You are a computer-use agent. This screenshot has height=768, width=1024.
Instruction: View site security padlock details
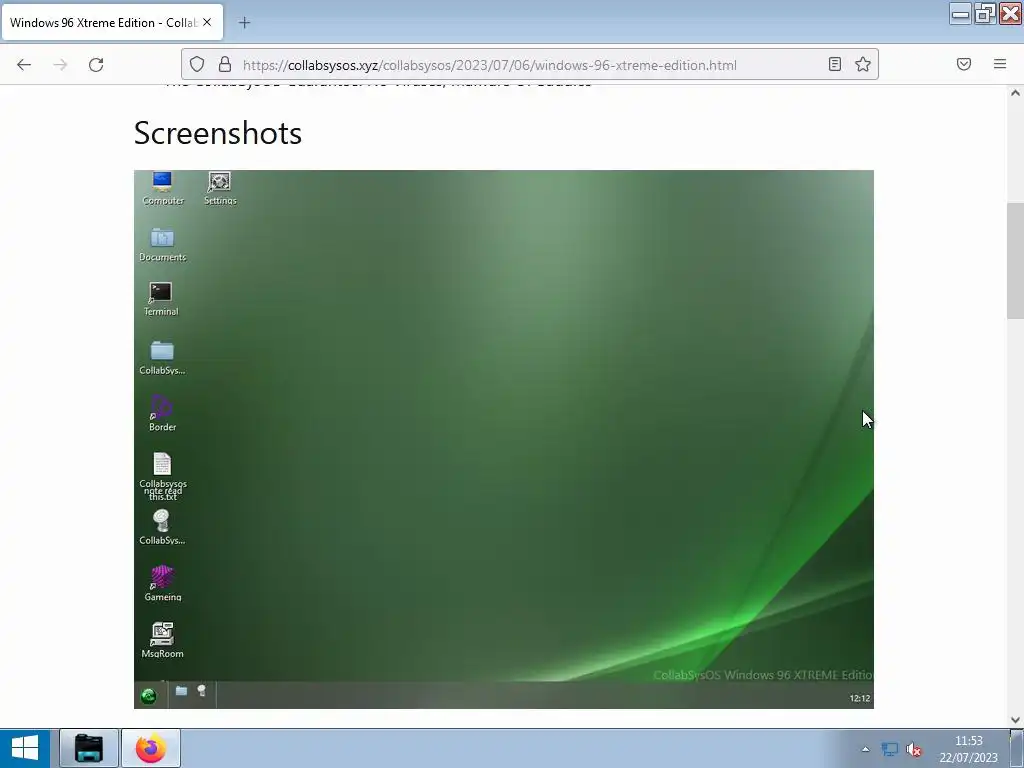[x=225, y=64]
